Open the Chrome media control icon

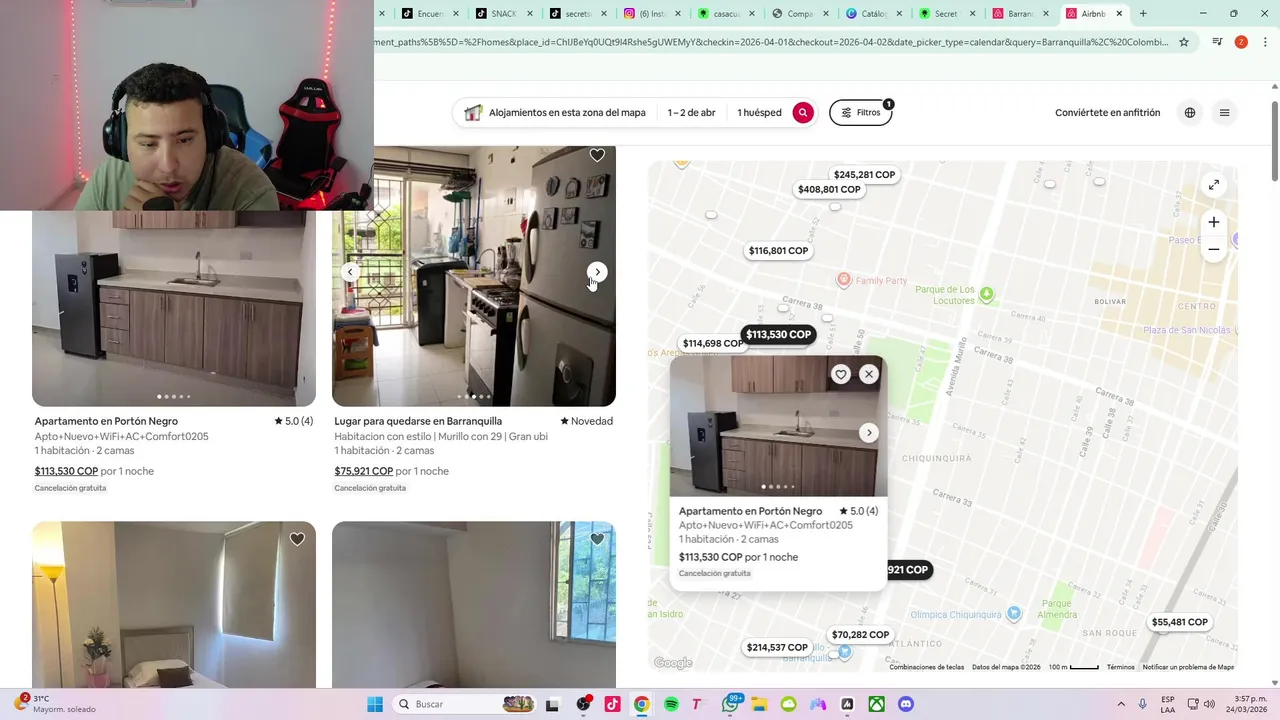click(x=1217, y=42)
